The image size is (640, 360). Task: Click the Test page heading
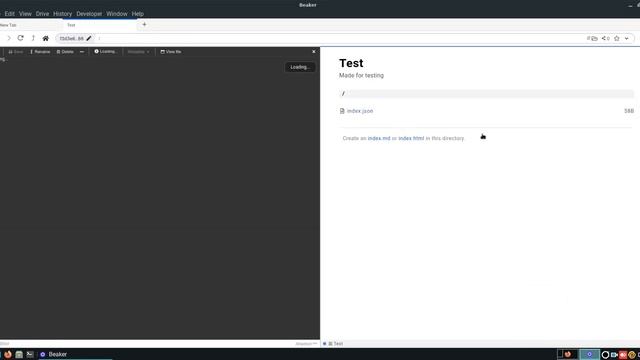351,63
